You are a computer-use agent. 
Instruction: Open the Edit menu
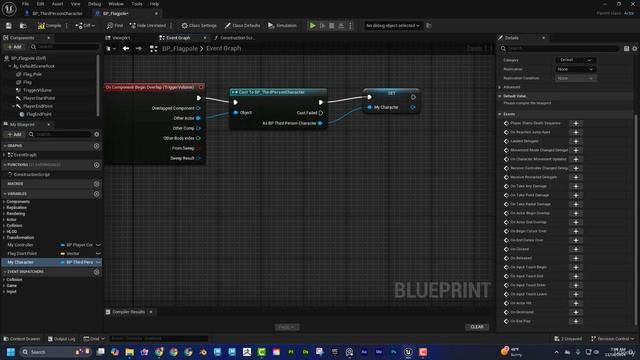(40, 4)
